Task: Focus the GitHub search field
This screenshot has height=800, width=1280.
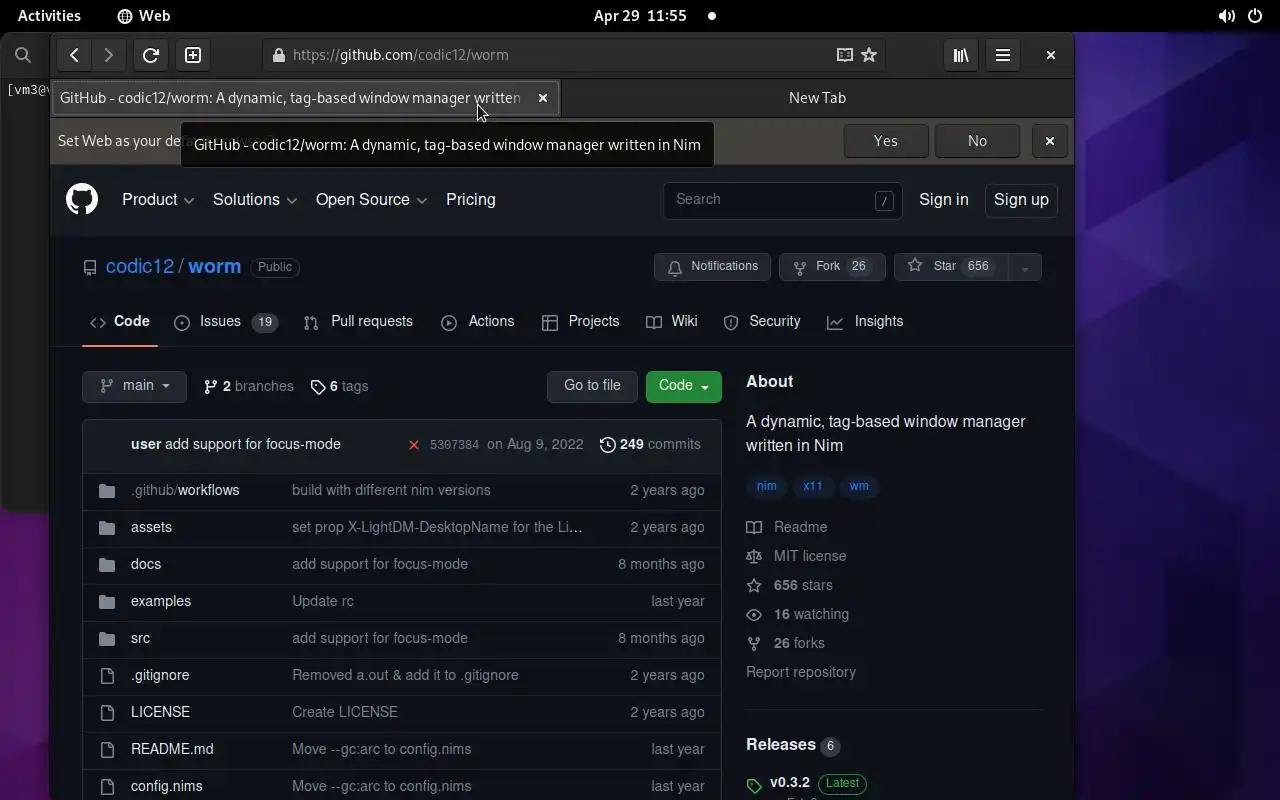Action: coord(783,200)
